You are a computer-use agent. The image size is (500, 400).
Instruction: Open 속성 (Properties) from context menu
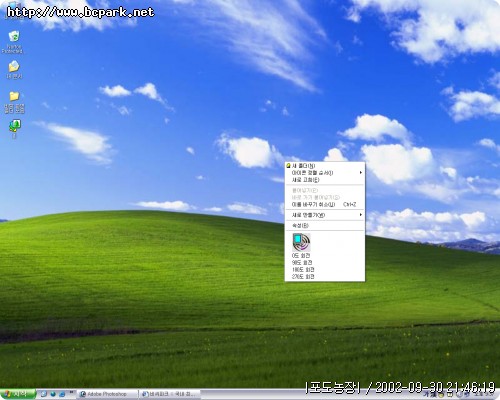point(325,226)
